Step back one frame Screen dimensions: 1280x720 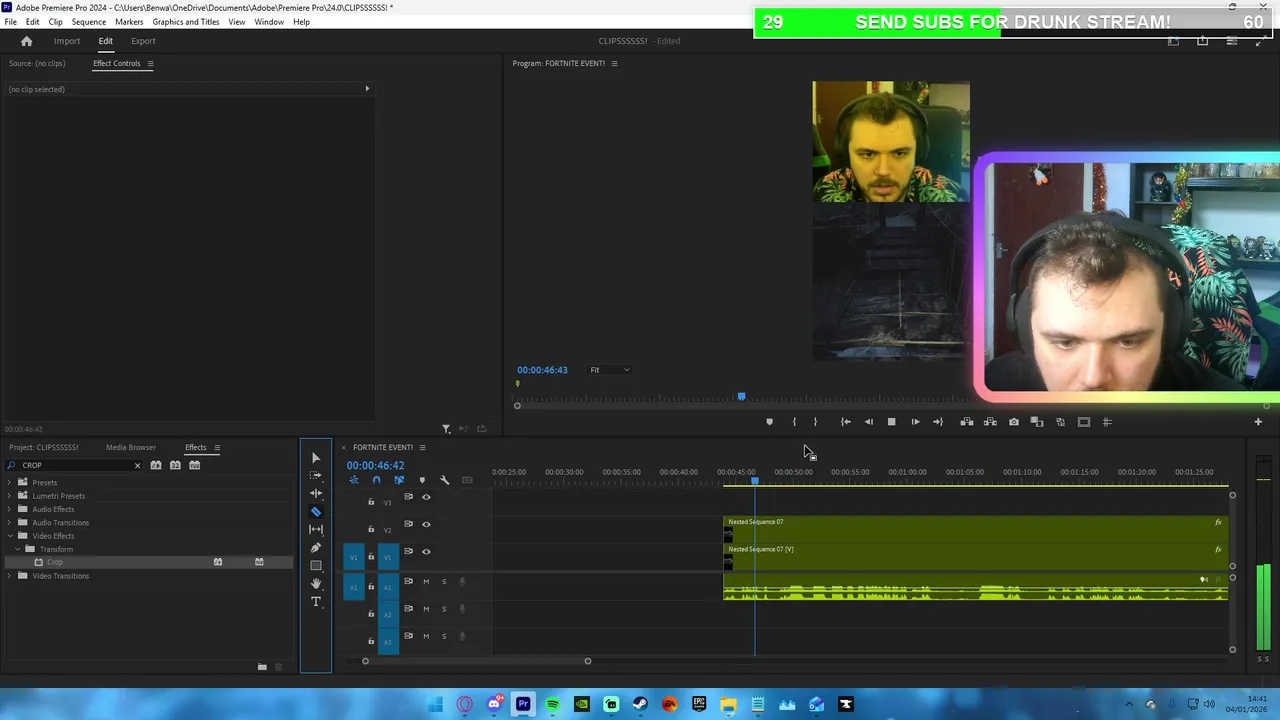click(x=868, y=422)
